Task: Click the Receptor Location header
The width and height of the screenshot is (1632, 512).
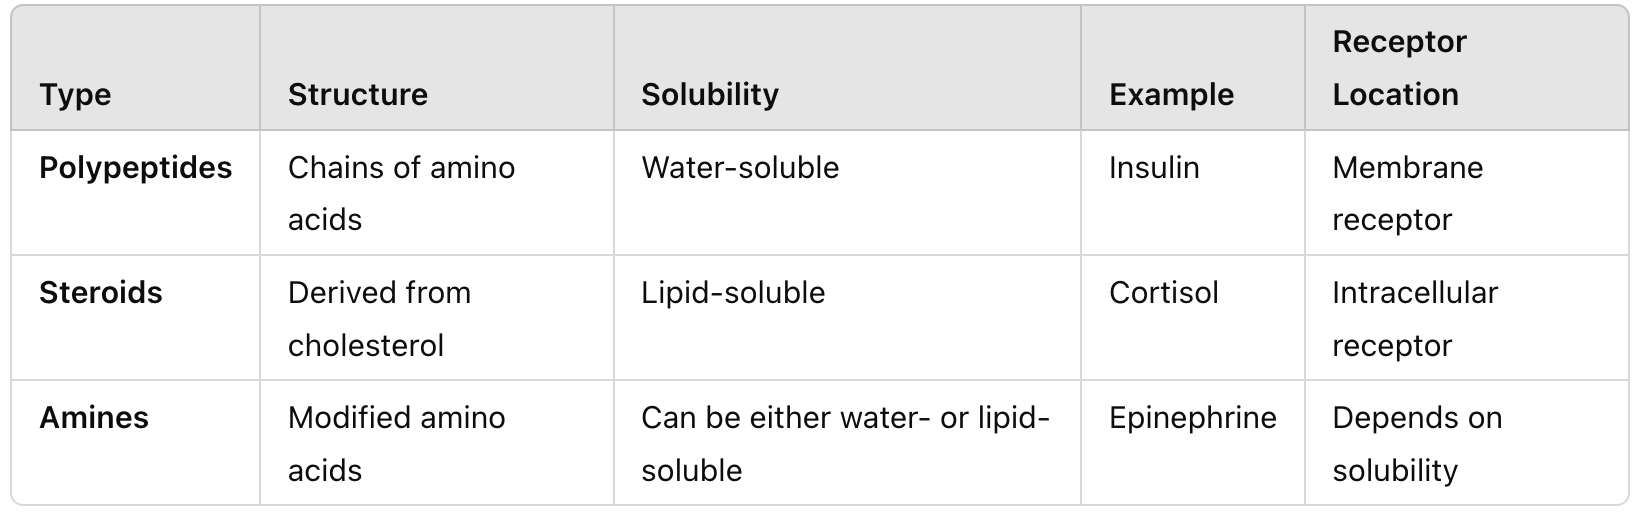Action: click(1399, 68)
